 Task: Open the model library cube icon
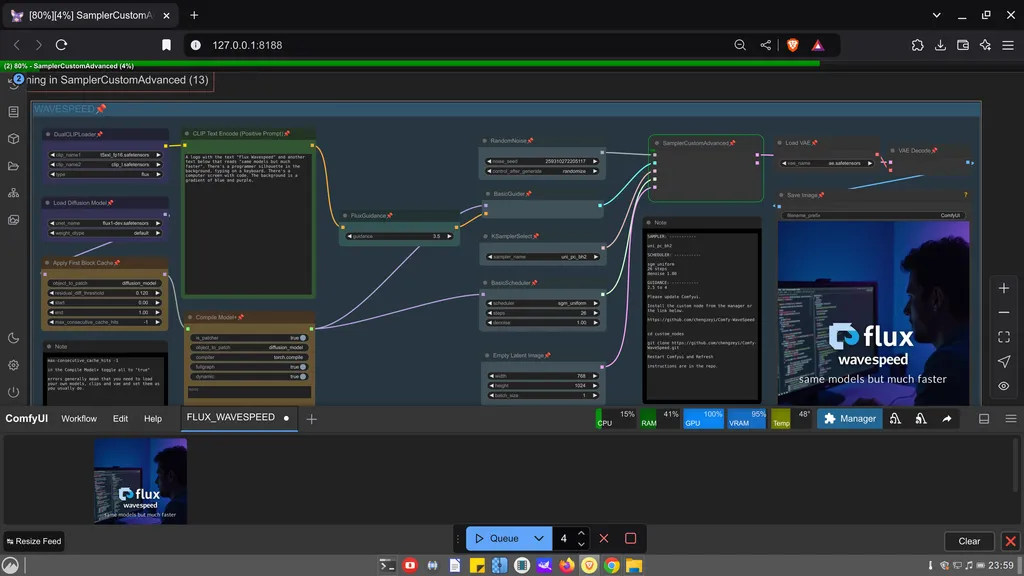(14, 139)
